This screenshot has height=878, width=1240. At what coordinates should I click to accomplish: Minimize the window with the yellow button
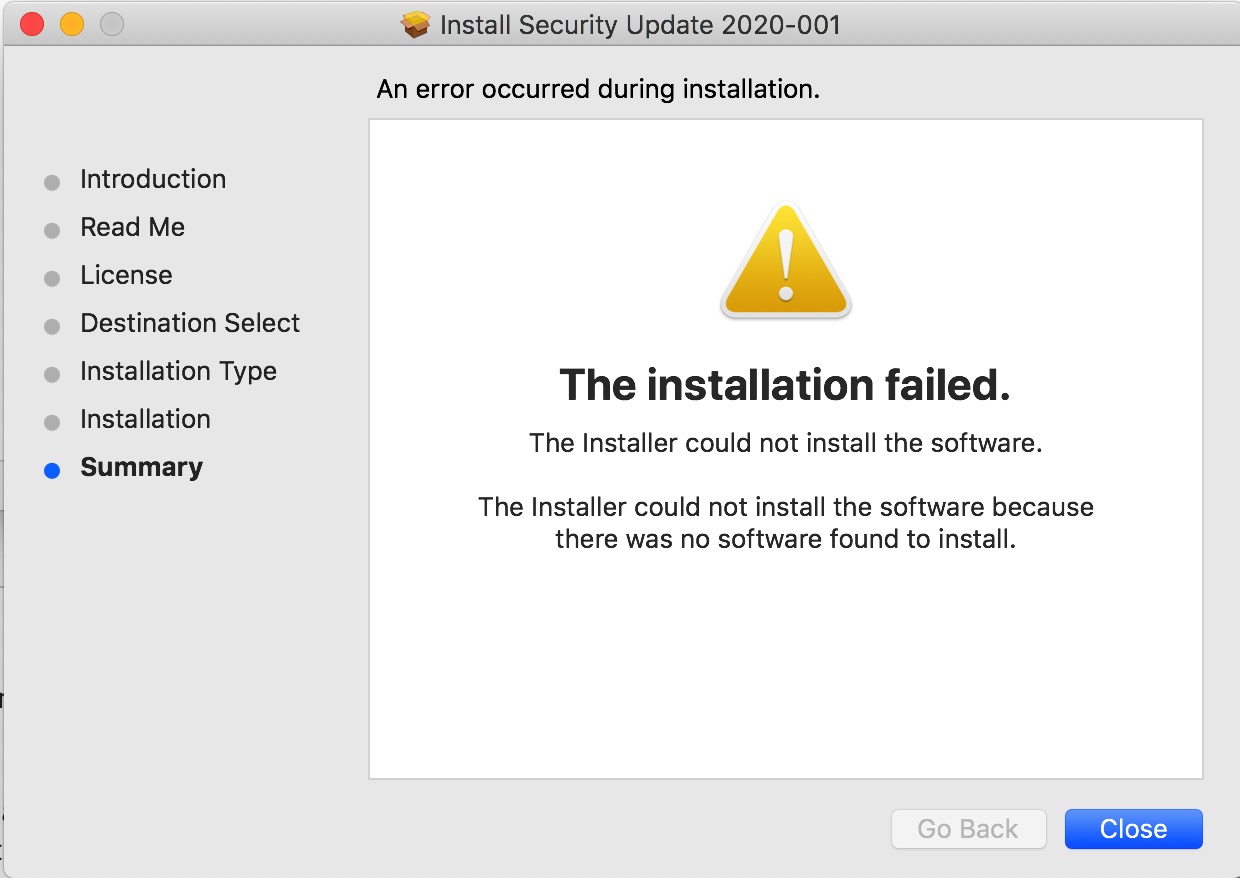72,24
